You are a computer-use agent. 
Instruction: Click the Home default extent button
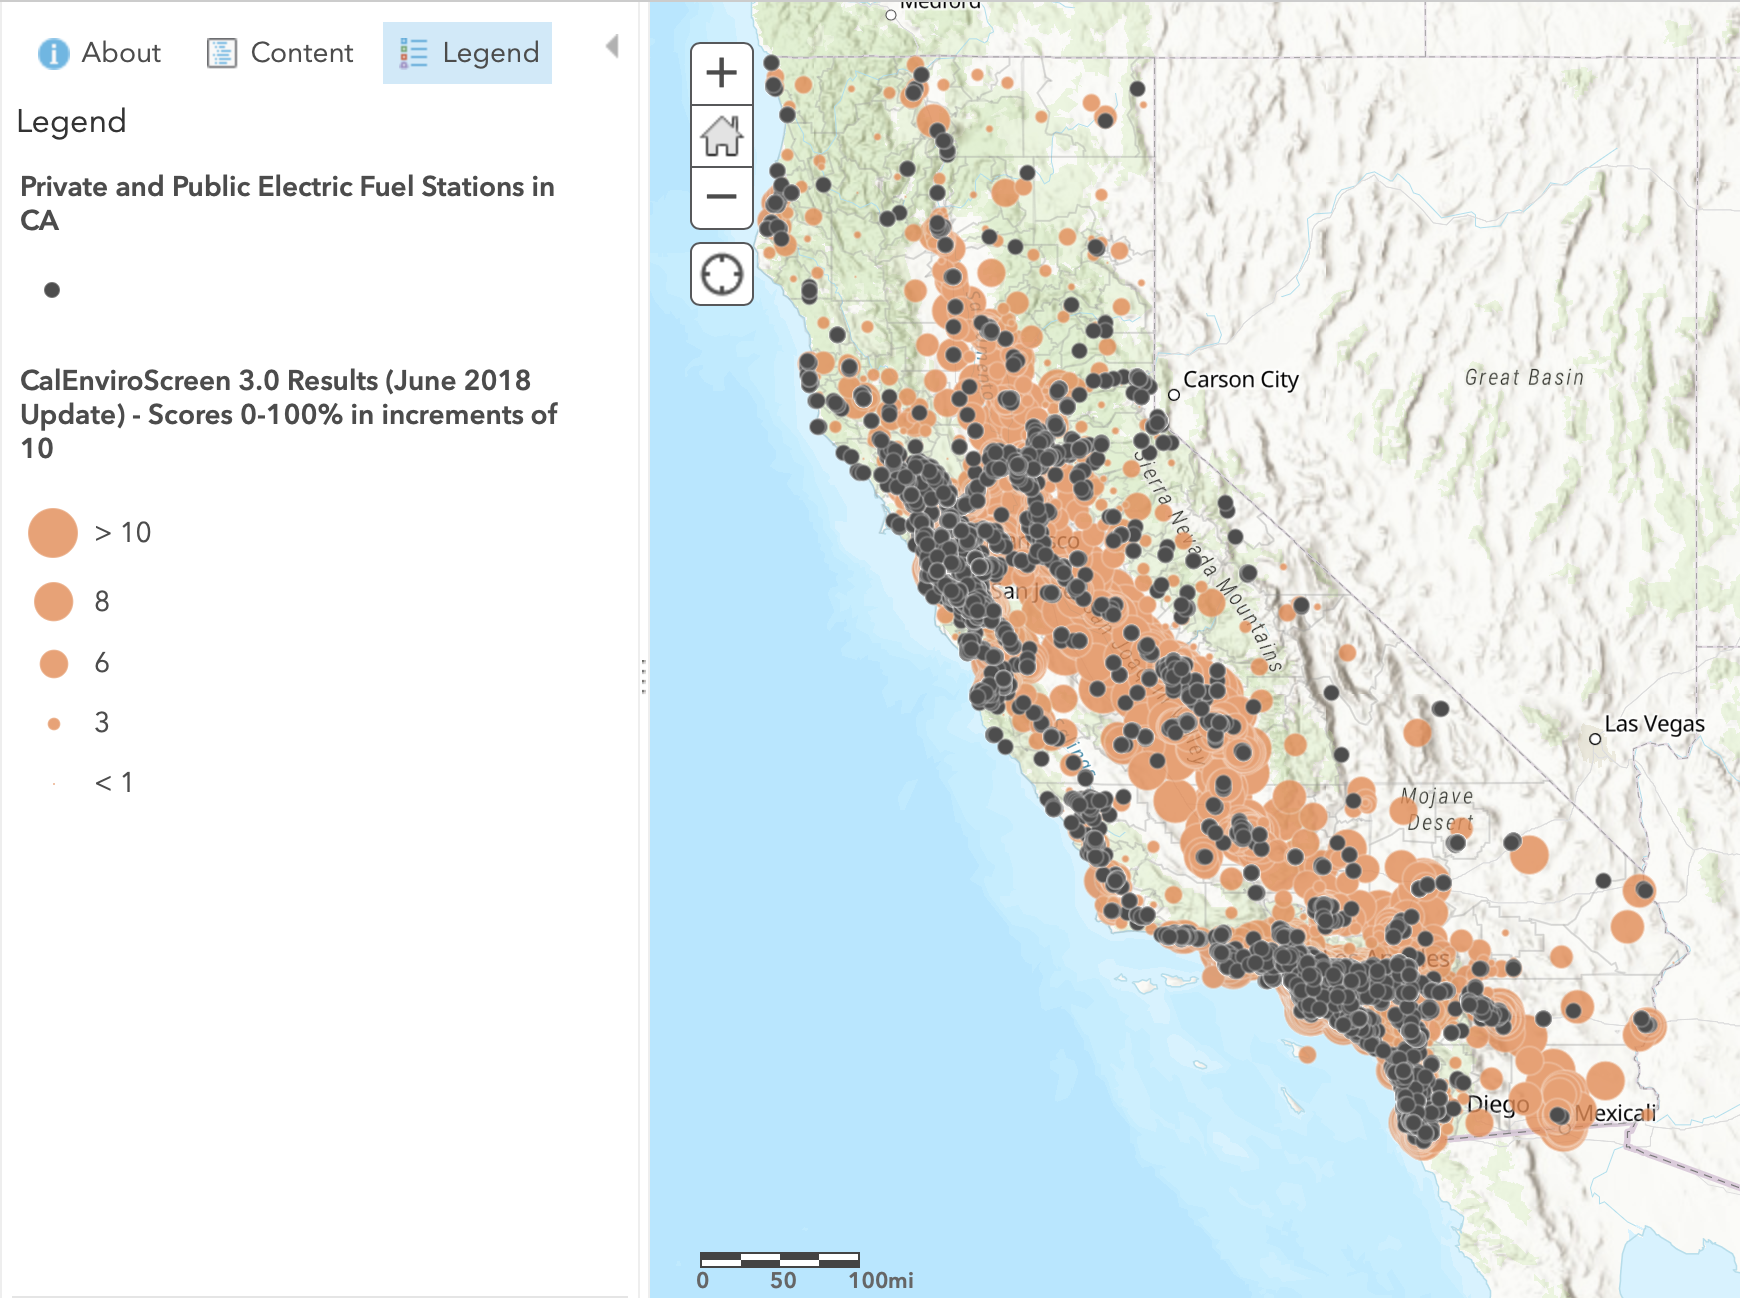[x=721, y=135]
